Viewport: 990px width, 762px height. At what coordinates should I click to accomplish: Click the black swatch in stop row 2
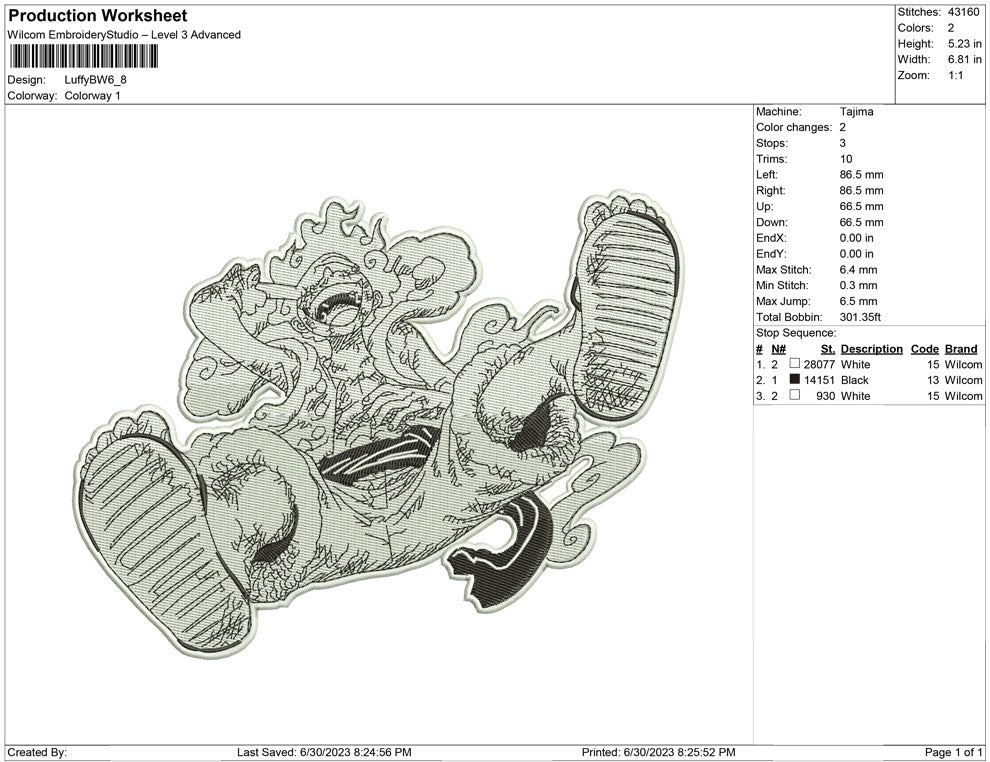click(x=795, y=379)
